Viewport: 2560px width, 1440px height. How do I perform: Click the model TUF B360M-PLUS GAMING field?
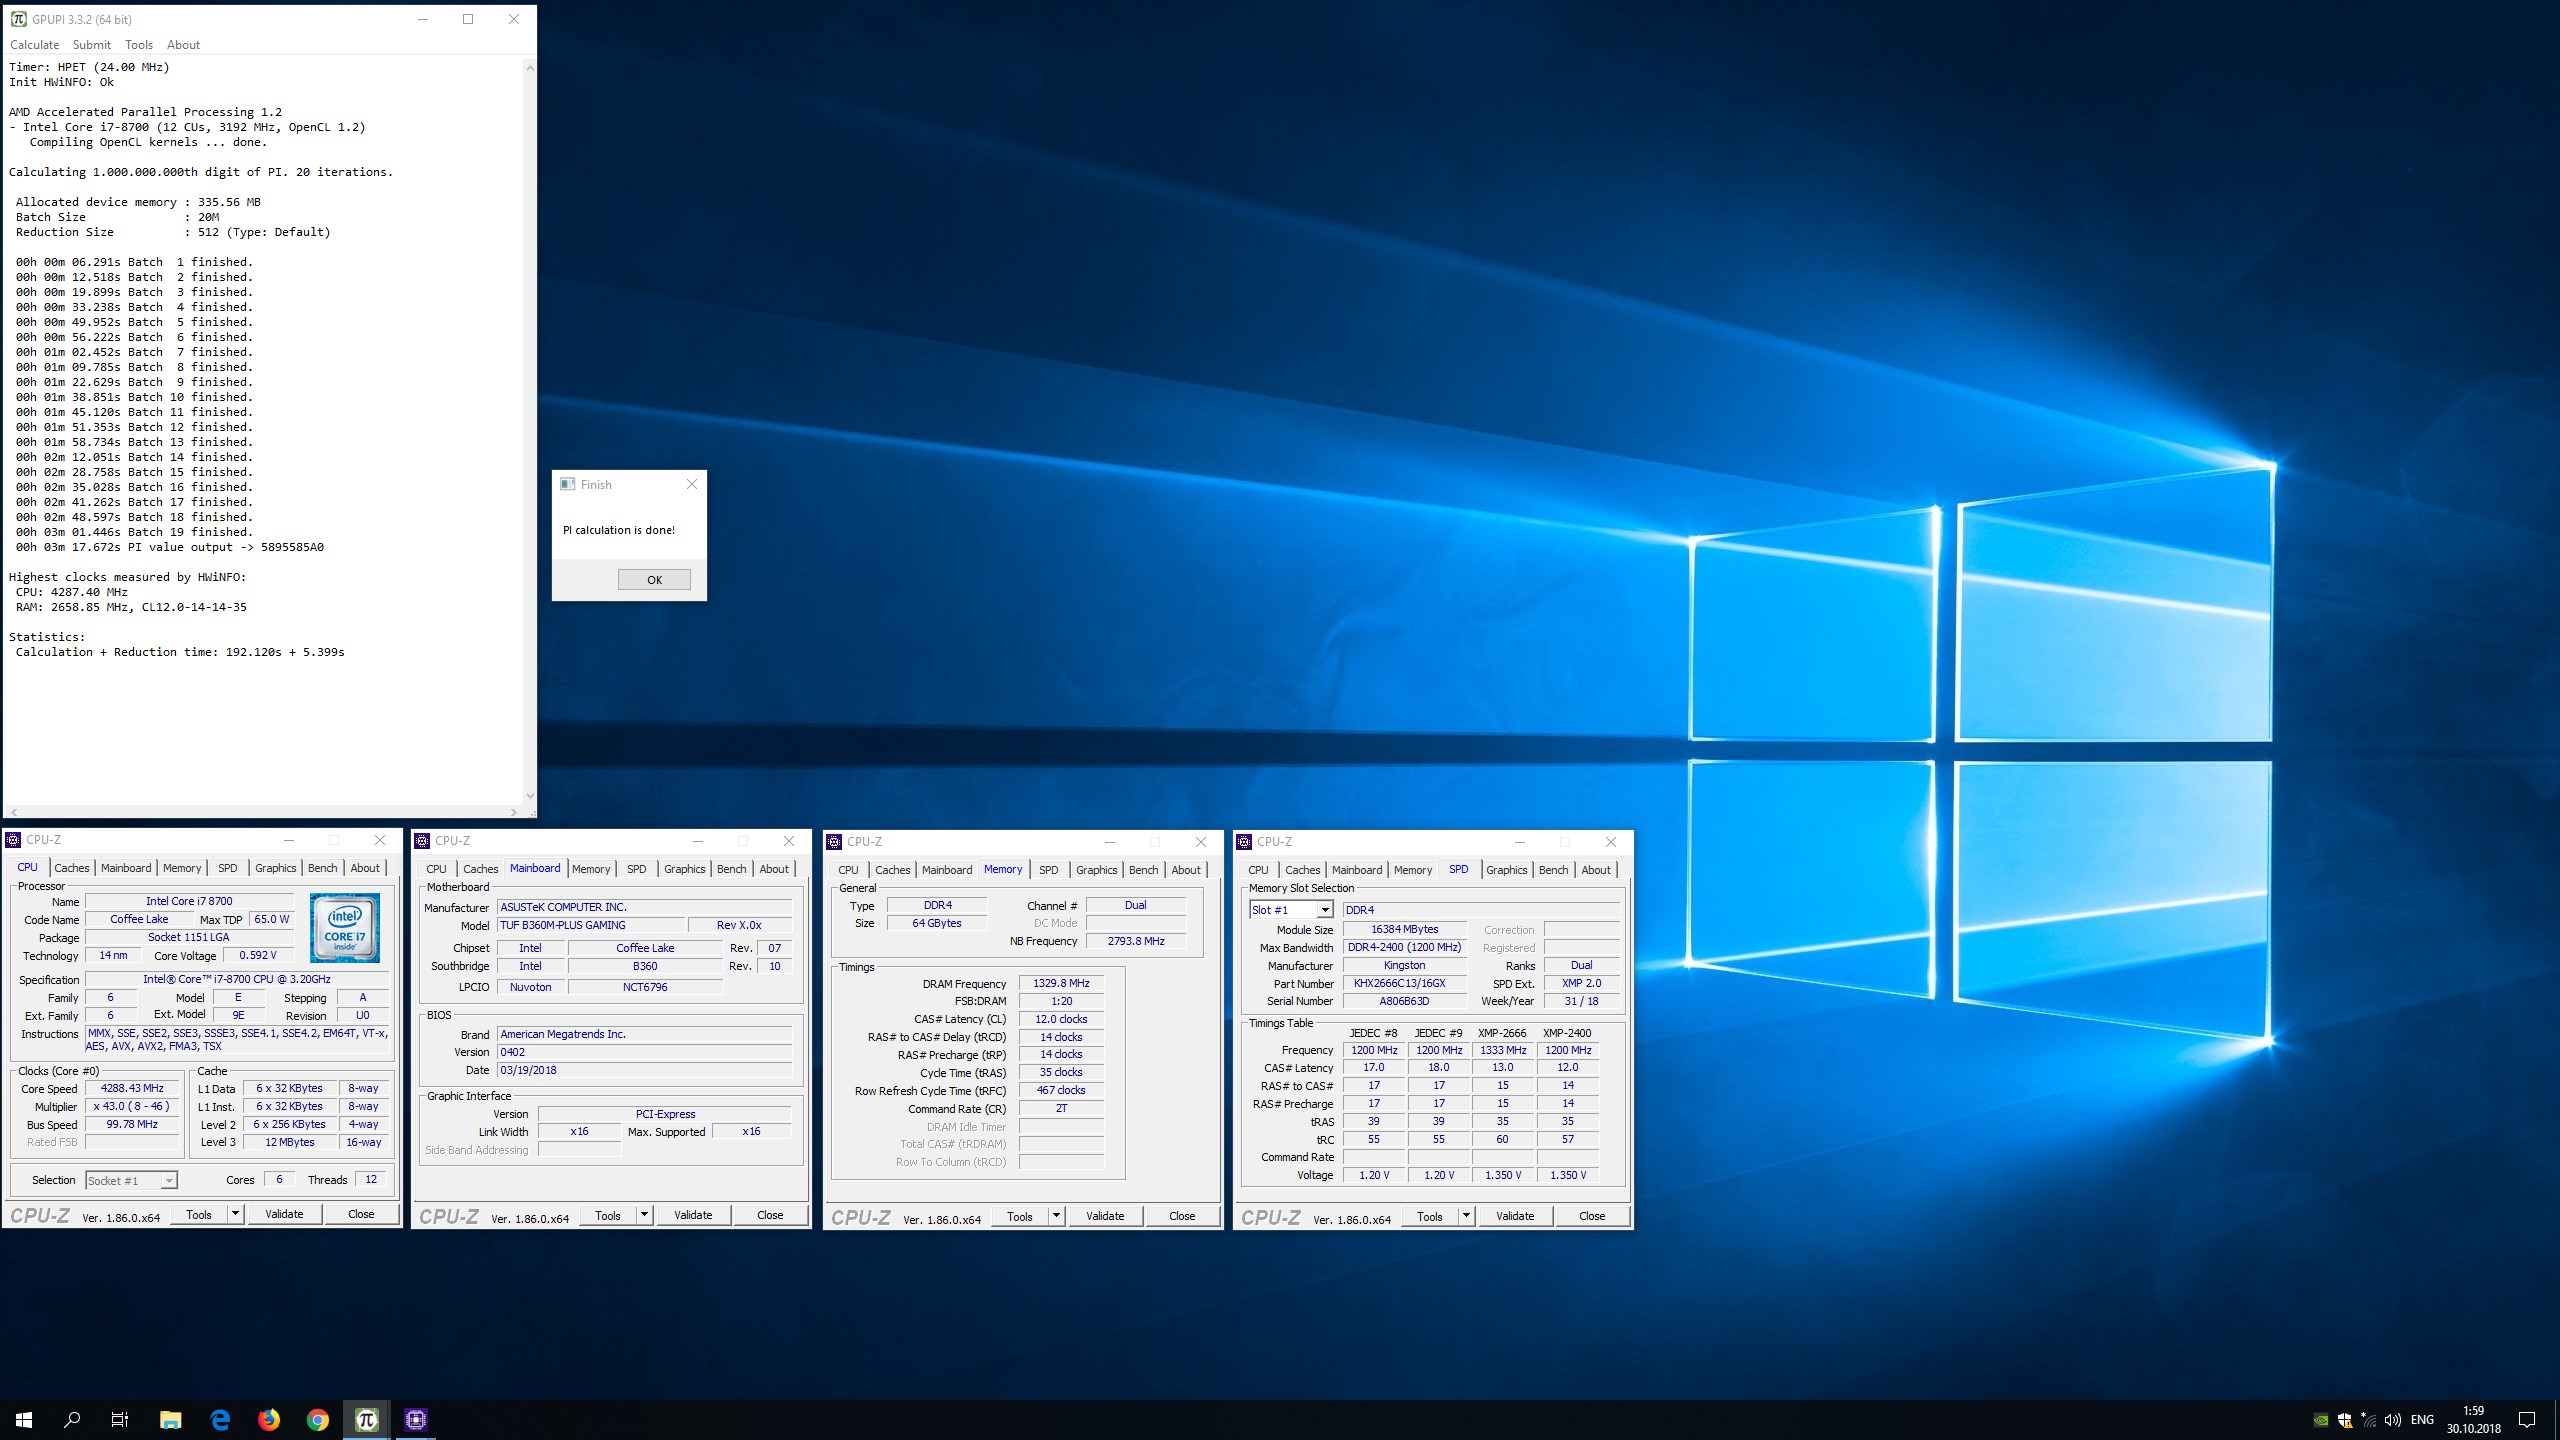click(590, 925)
